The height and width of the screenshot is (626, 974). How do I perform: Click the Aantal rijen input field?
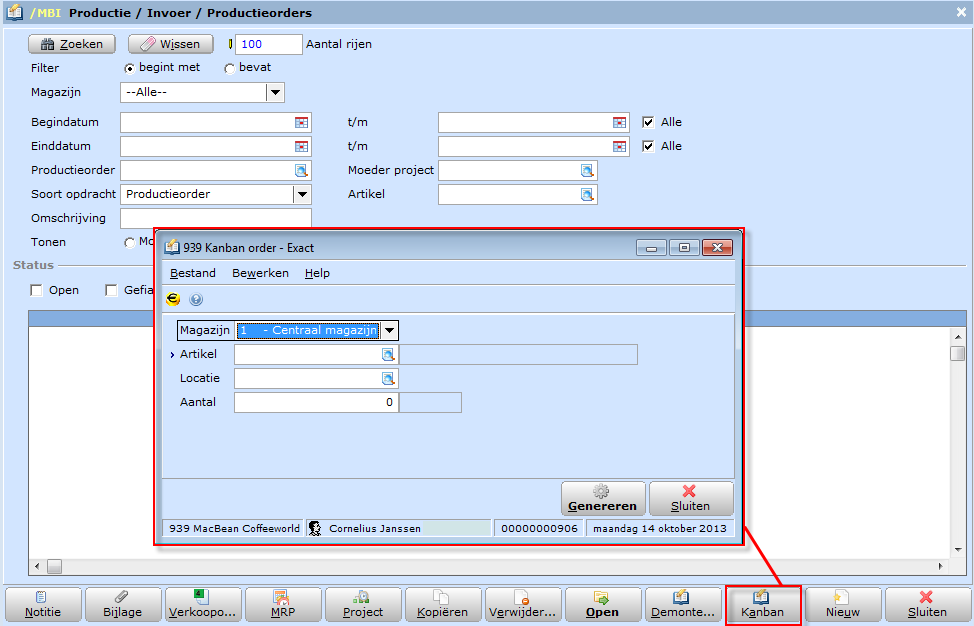(269, 44)
